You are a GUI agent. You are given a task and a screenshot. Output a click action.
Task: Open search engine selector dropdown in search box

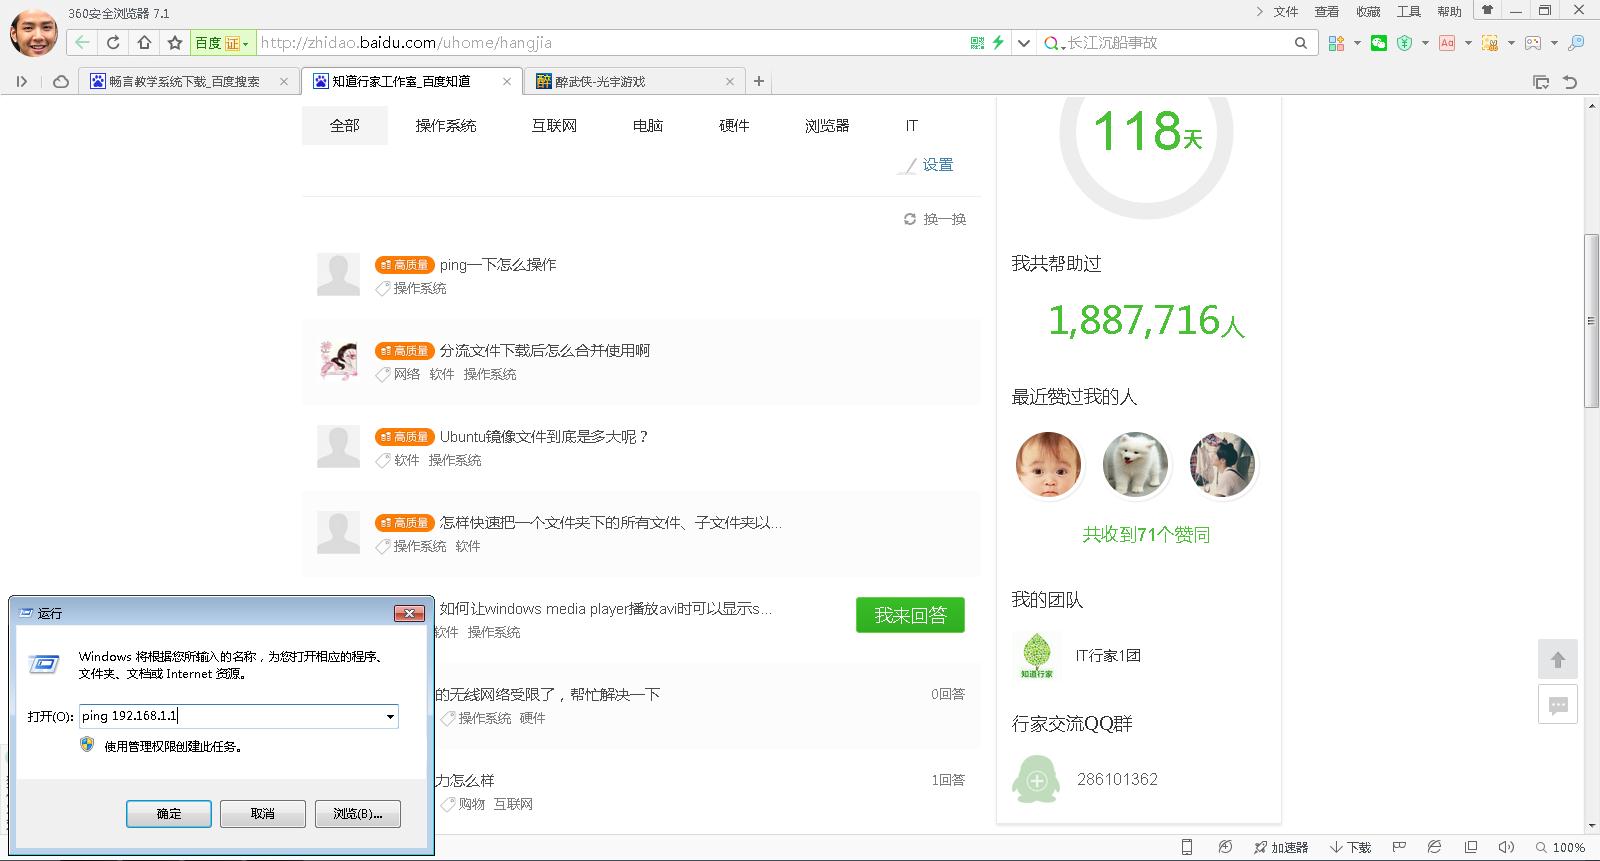point(1053,43)
